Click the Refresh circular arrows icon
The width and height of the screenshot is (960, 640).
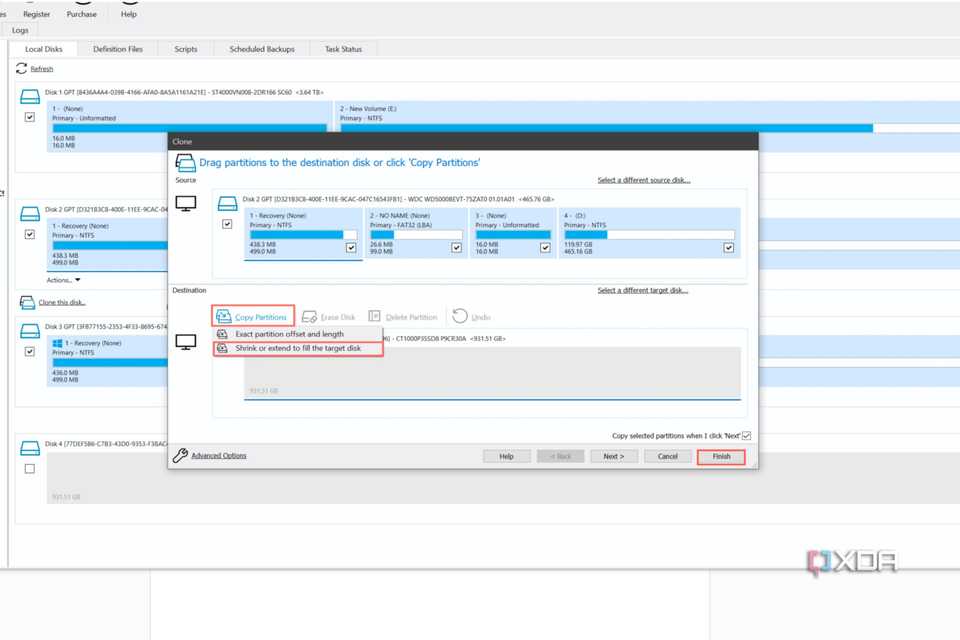(21, 69)
